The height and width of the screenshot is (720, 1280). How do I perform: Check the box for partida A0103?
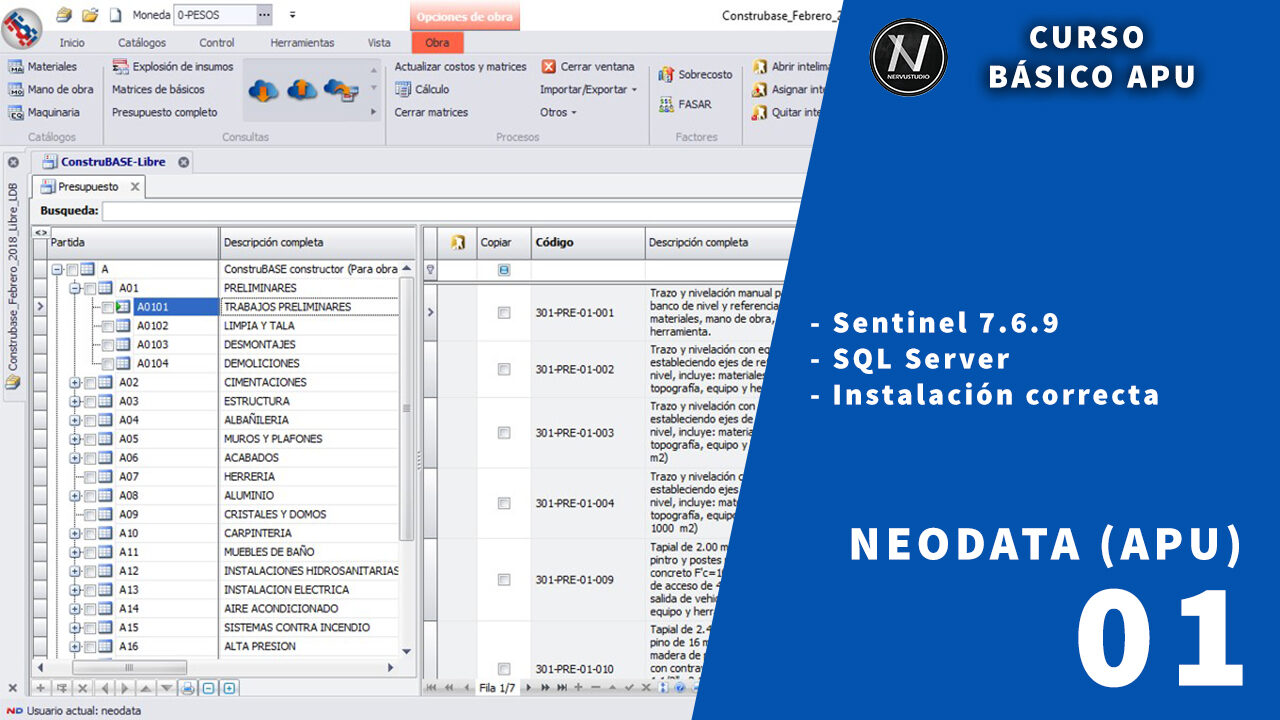coord(108,345)
